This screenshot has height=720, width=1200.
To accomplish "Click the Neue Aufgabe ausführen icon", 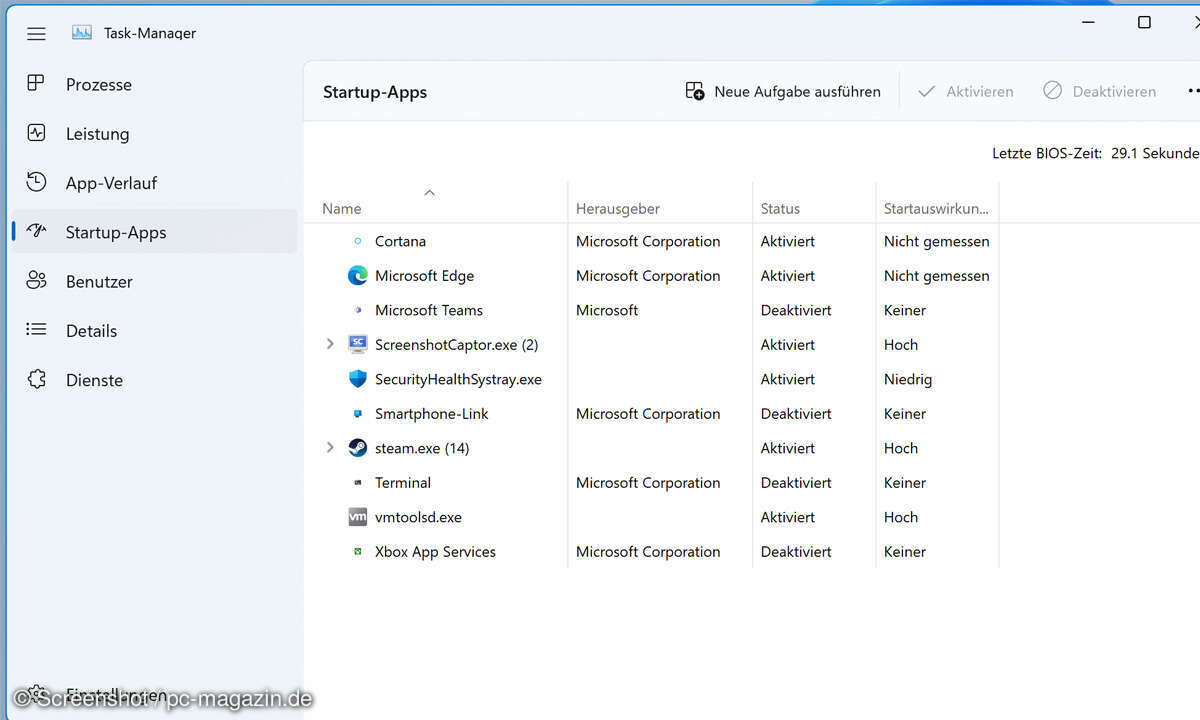I will pyautogui.click(x=695, y=91).
